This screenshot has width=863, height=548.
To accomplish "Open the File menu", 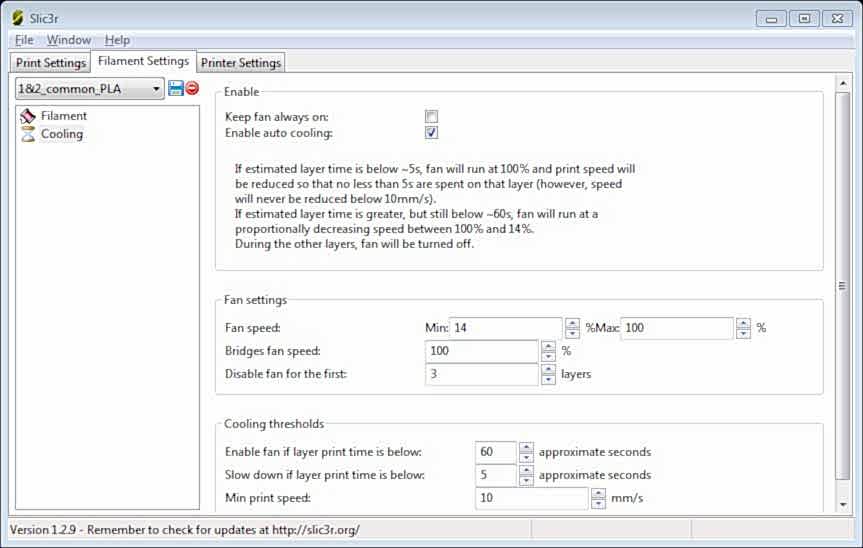I will click(24, 40).
